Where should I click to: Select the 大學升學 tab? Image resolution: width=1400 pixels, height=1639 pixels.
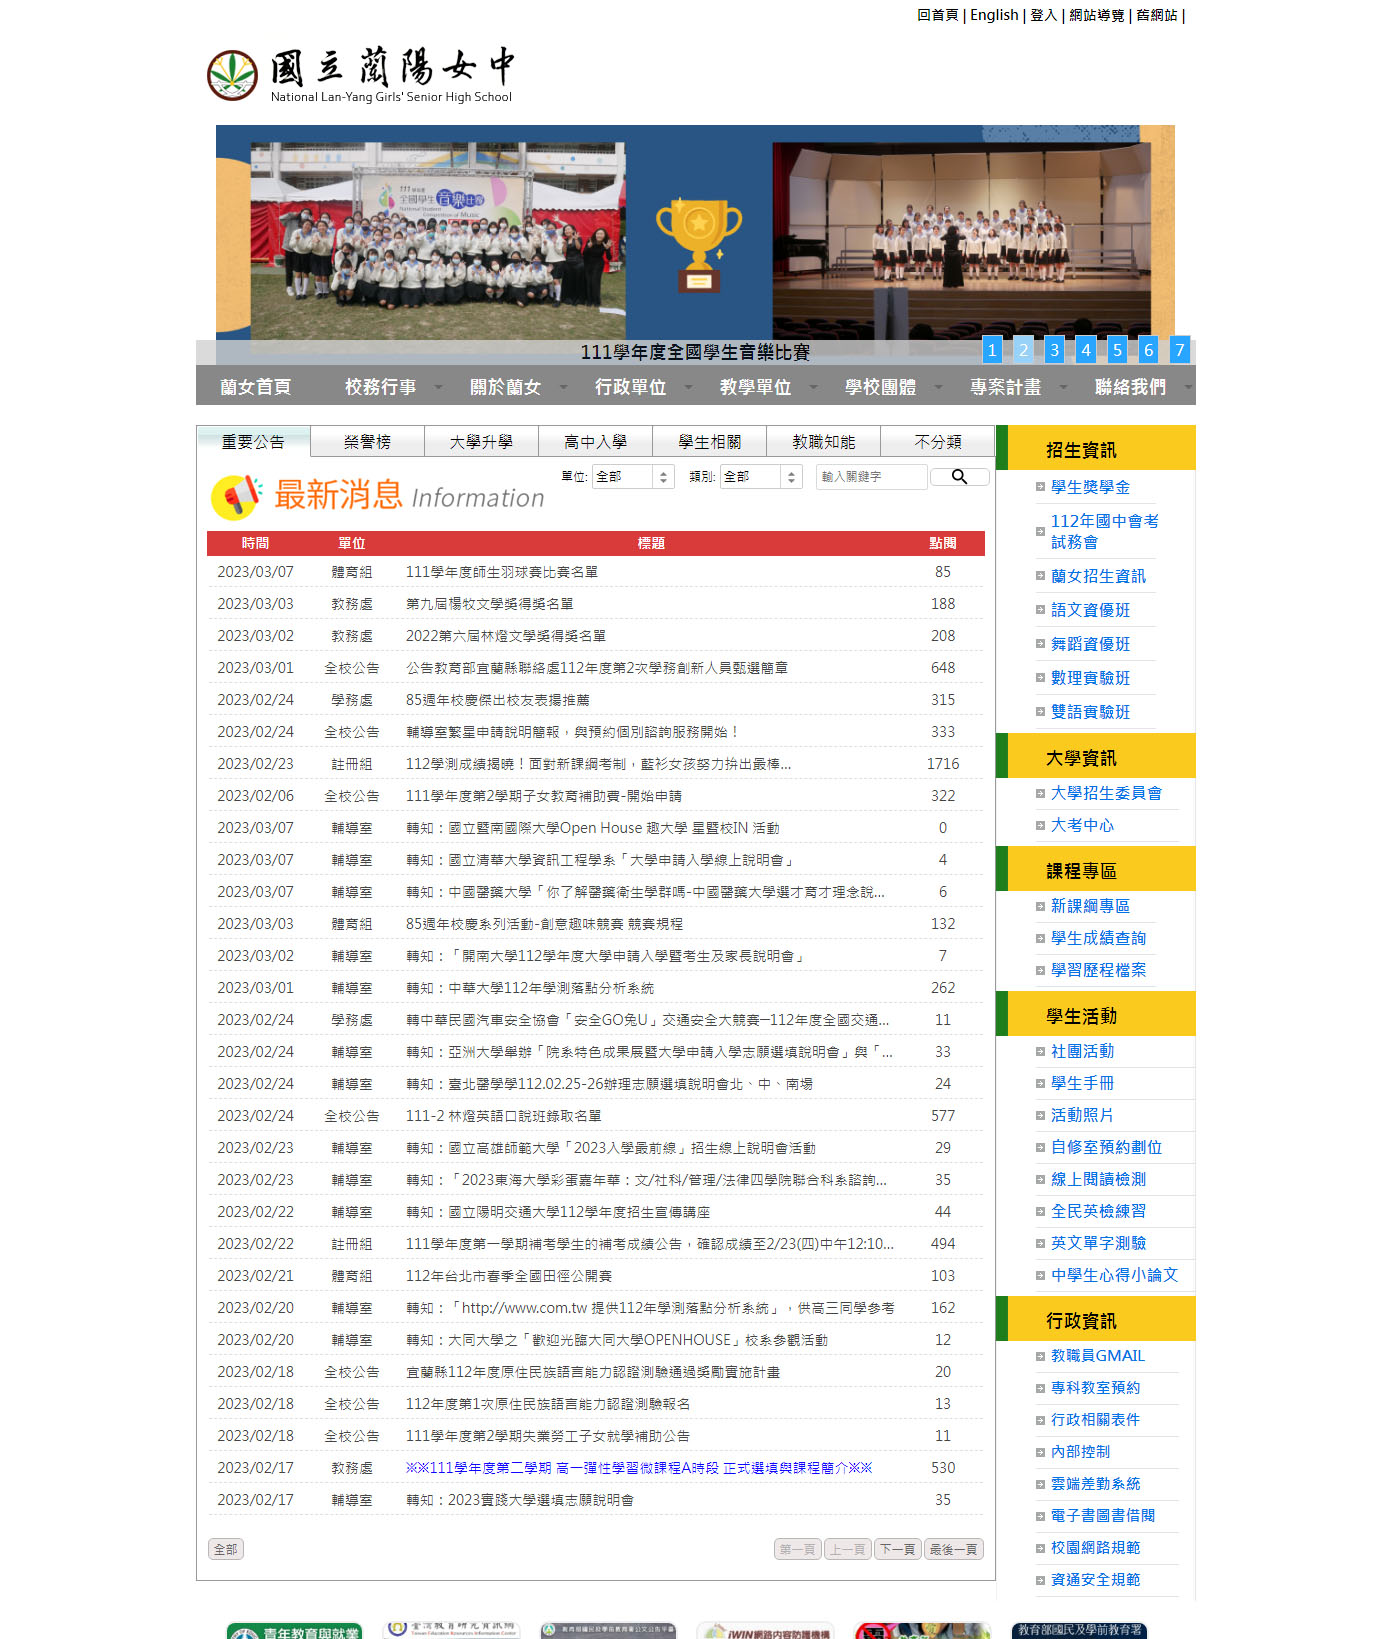(x=481, y=442)
